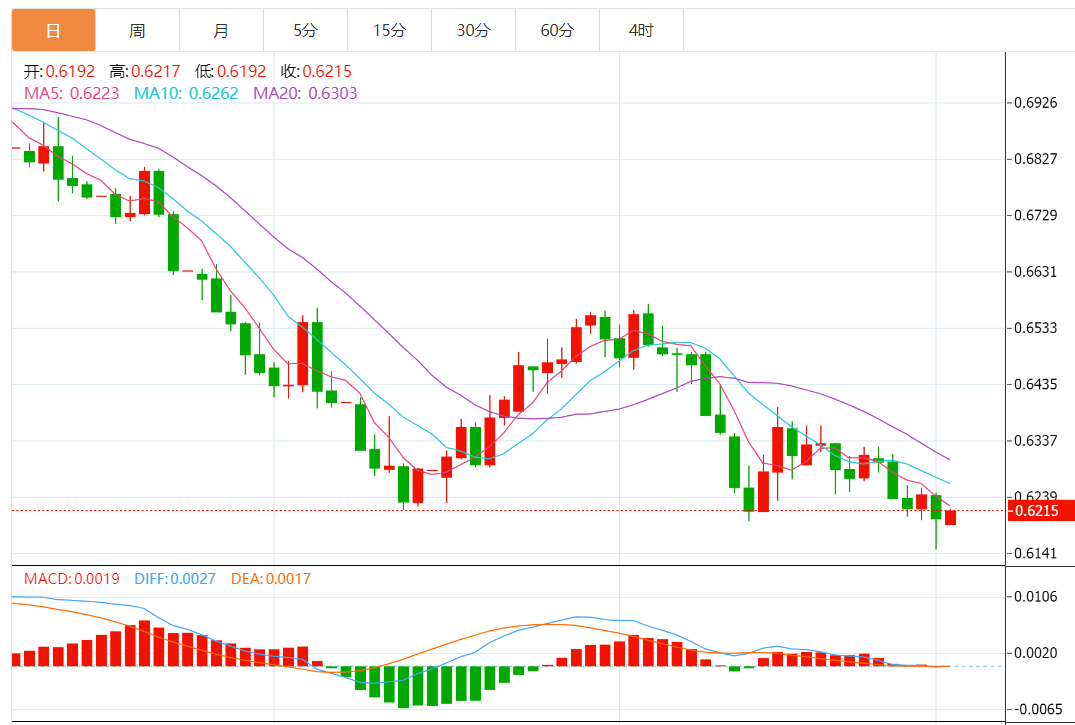The image size is (1075, 725).
Task: Select the 日 daily chart tab
Action: [x=53, y=30]
